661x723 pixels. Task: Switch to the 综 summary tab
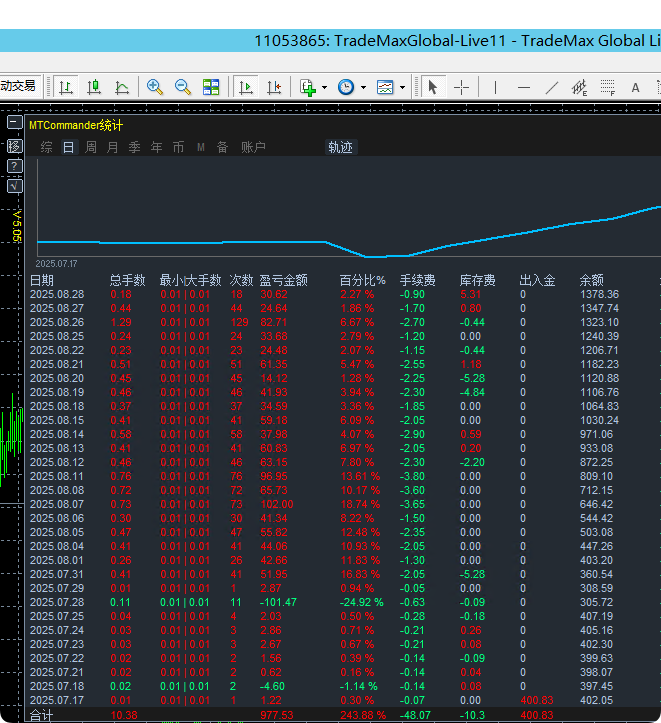pyautogui.click(x=47, y=147)
